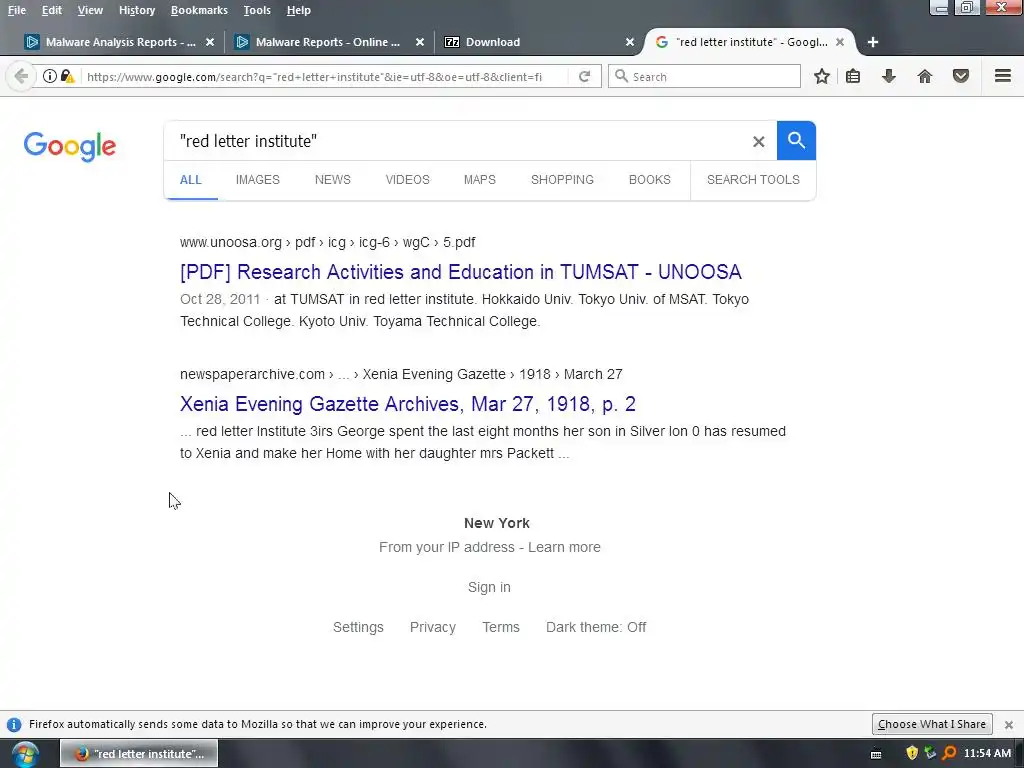Click the 11:54 AM taskbar clock

tap(987, 753)
